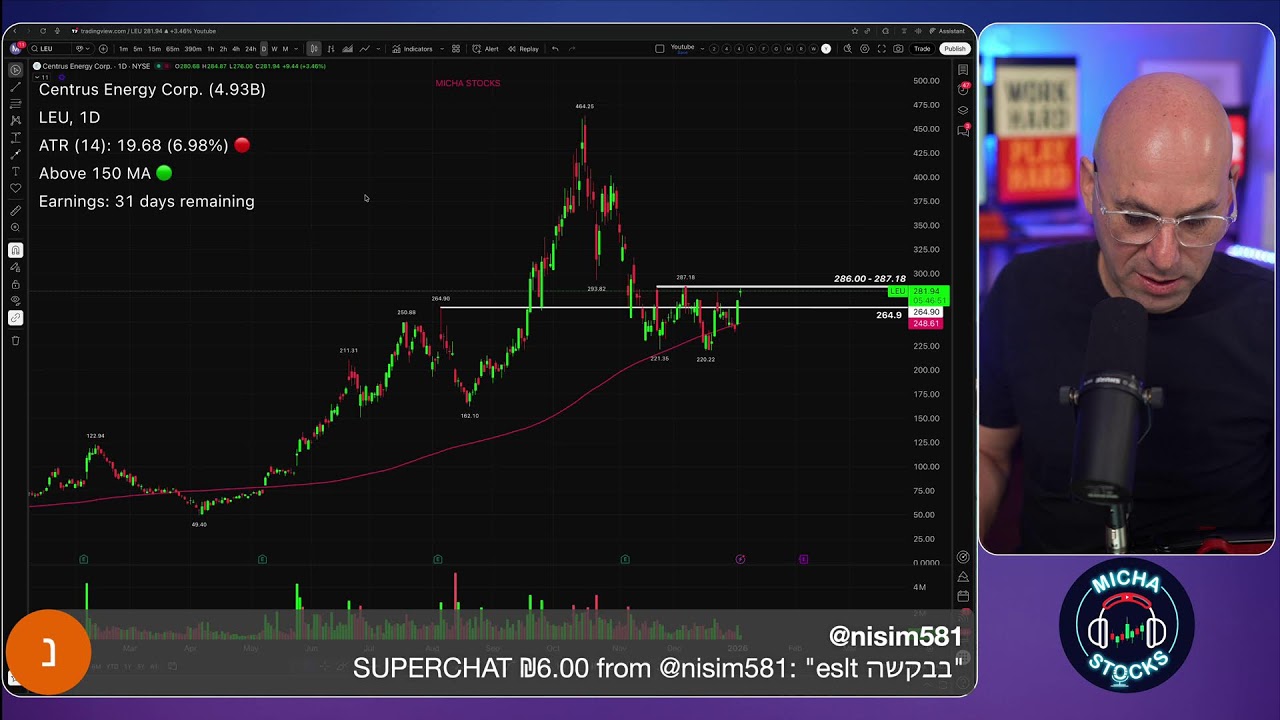The height and width of the screenshot is (720, 1280).
Task: Select the XABCD patterns tool
Action: click(x=15, y=120)
